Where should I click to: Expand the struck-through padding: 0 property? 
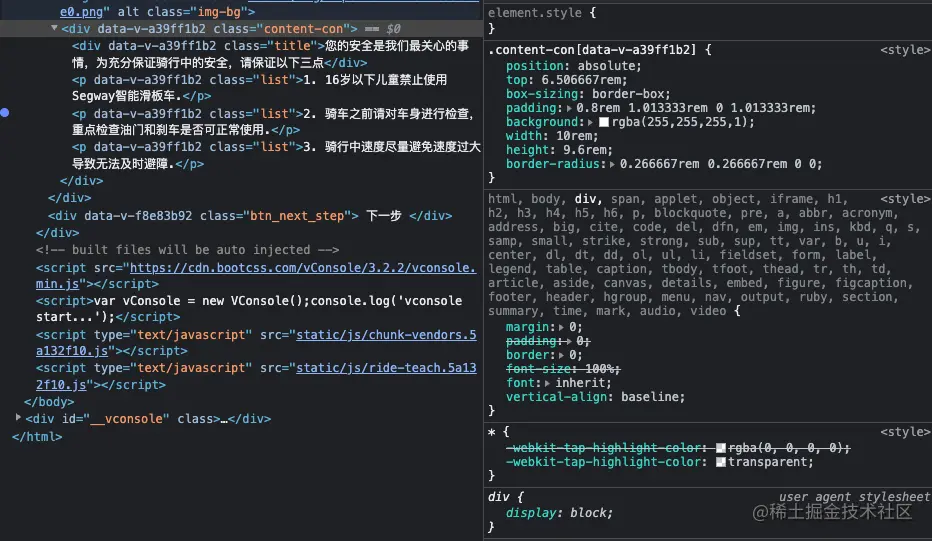pos(569,341)
